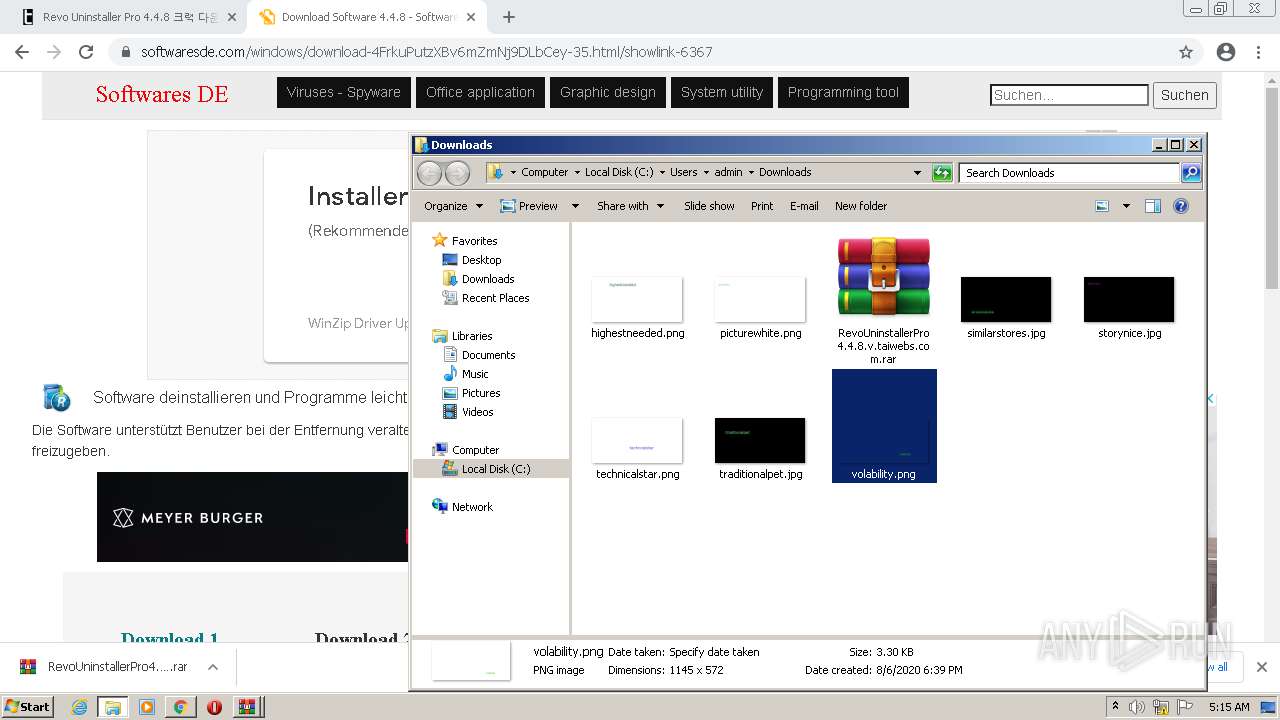The width and height of the screenshot is (1280, 720).
Task: Open the Organize dropdown menu
Action: (x=453, y=206)
